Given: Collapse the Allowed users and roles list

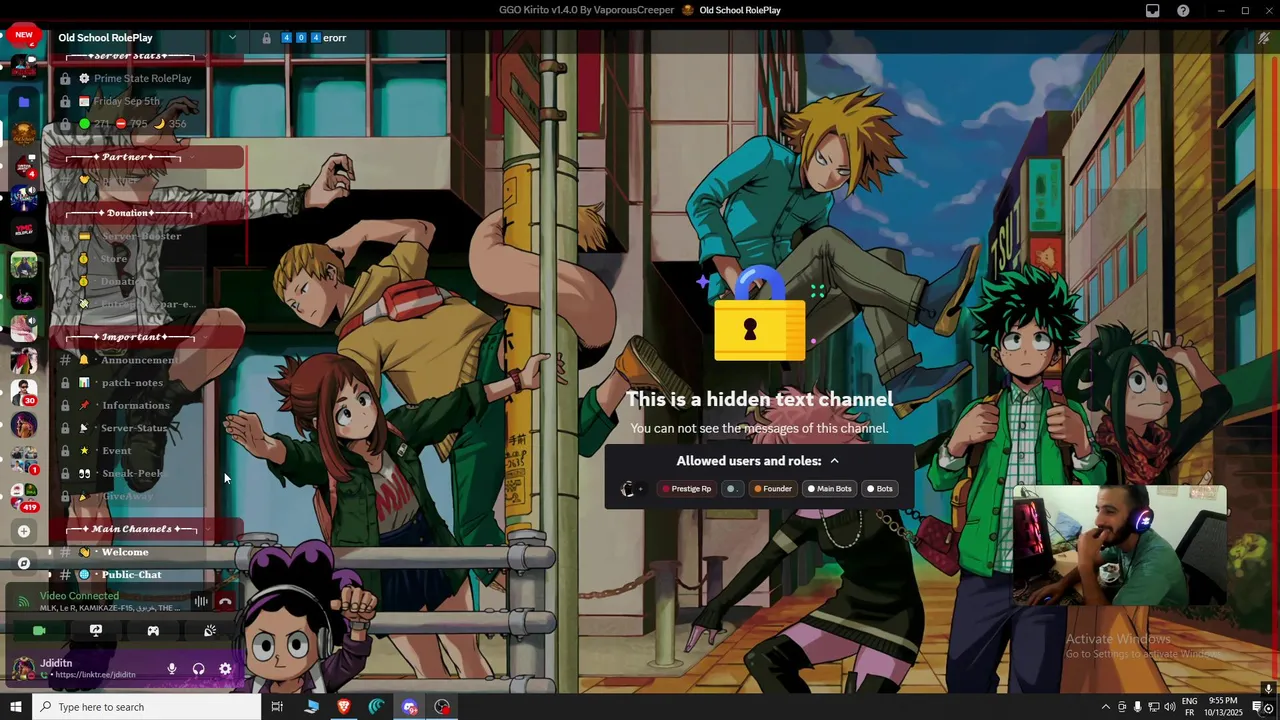Looking at the screenshot, I should 758,461.
